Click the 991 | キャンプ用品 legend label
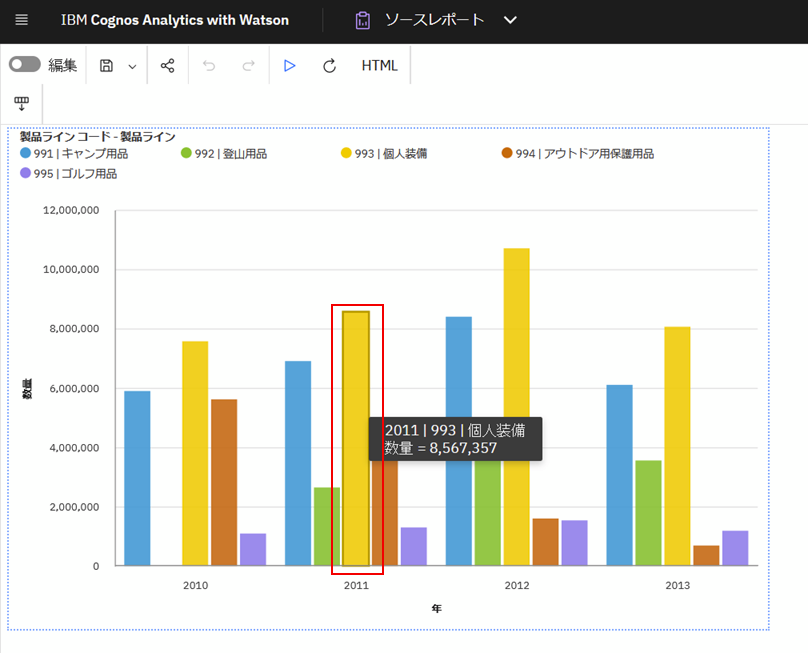 click(81, 154)
